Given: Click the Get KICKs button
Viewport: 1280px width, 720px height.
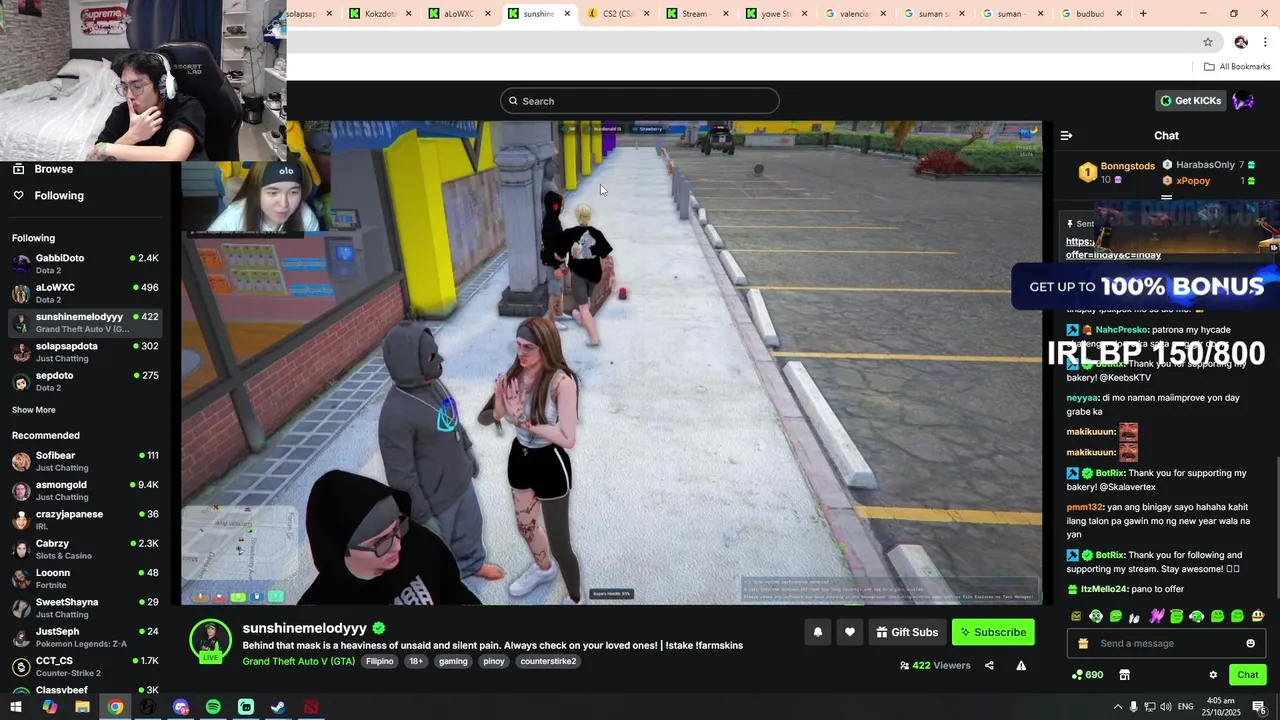Looking at the screenshot, I should click(x=1191, y=101).
